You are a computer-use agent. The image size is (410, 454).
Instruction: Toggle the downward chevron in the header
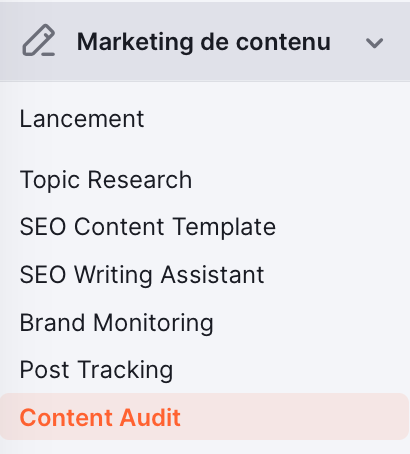coord(374,43)
